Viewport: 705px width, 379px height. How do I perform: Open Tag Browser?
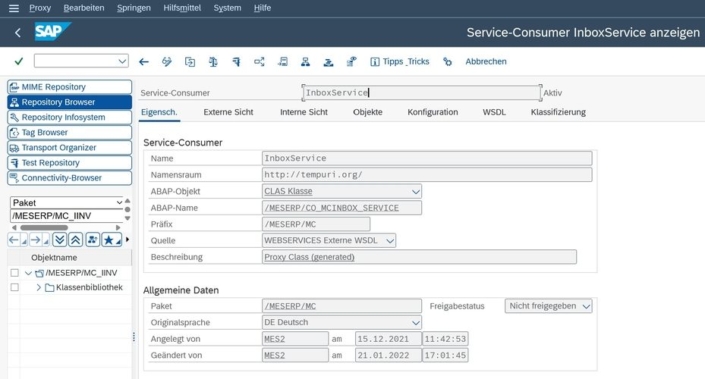click(70, 133)
